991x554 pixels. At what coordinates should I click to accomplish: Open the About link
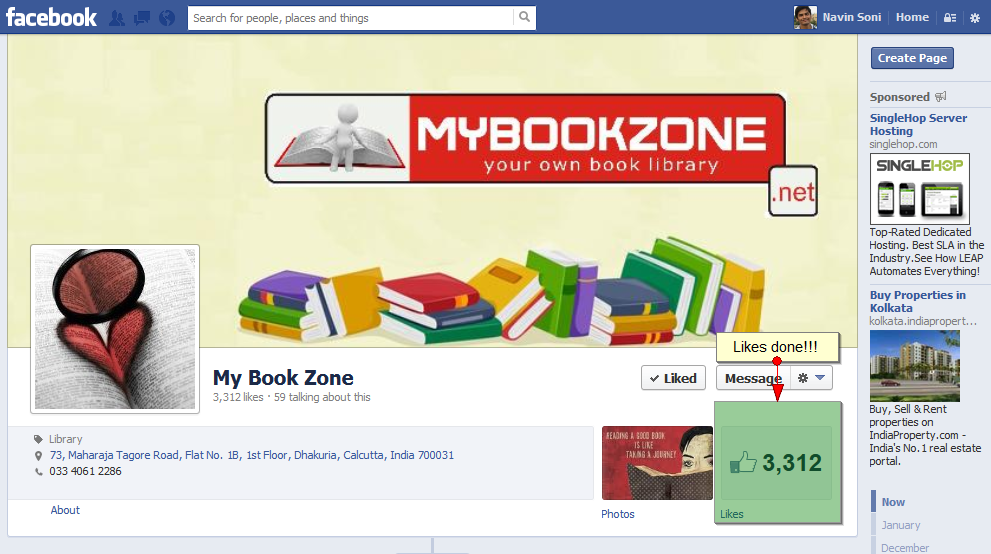pyautogui.click(x=65, y=510)
